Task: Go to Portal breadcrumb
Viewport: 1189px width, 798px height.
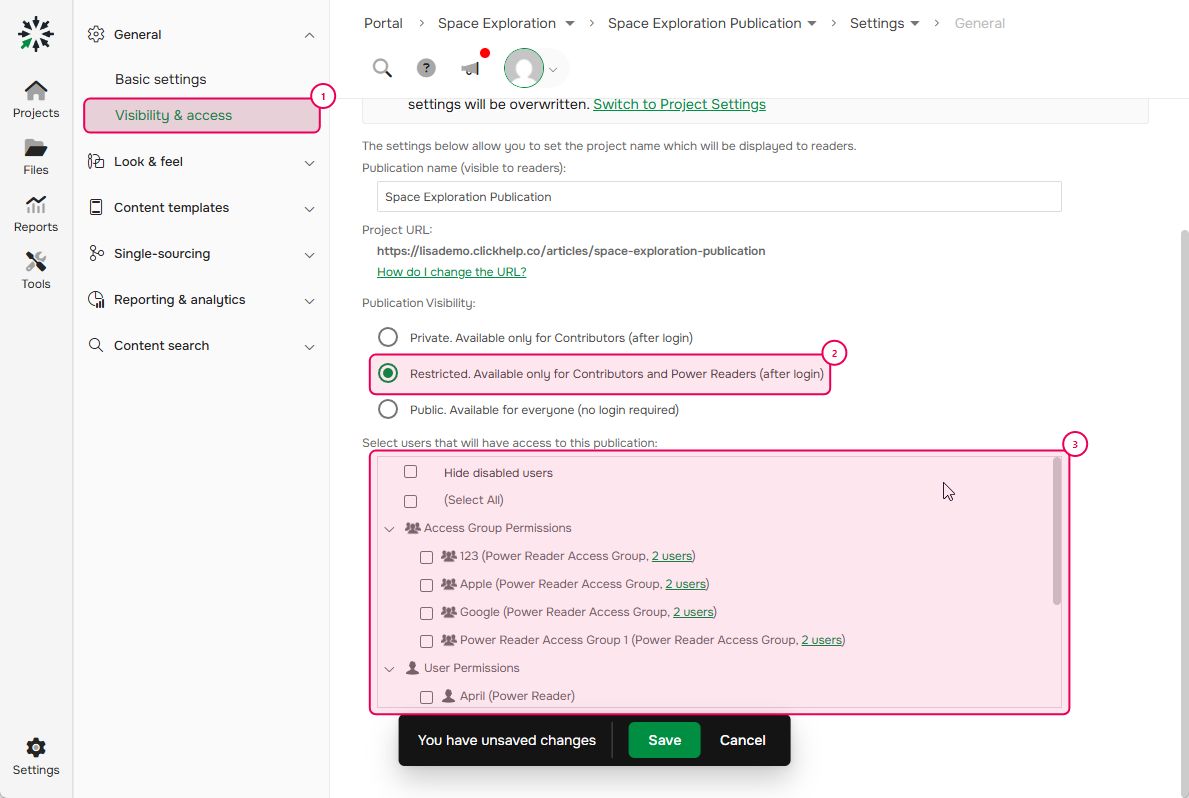Action: pyautogui.click(x=383, y=24)
